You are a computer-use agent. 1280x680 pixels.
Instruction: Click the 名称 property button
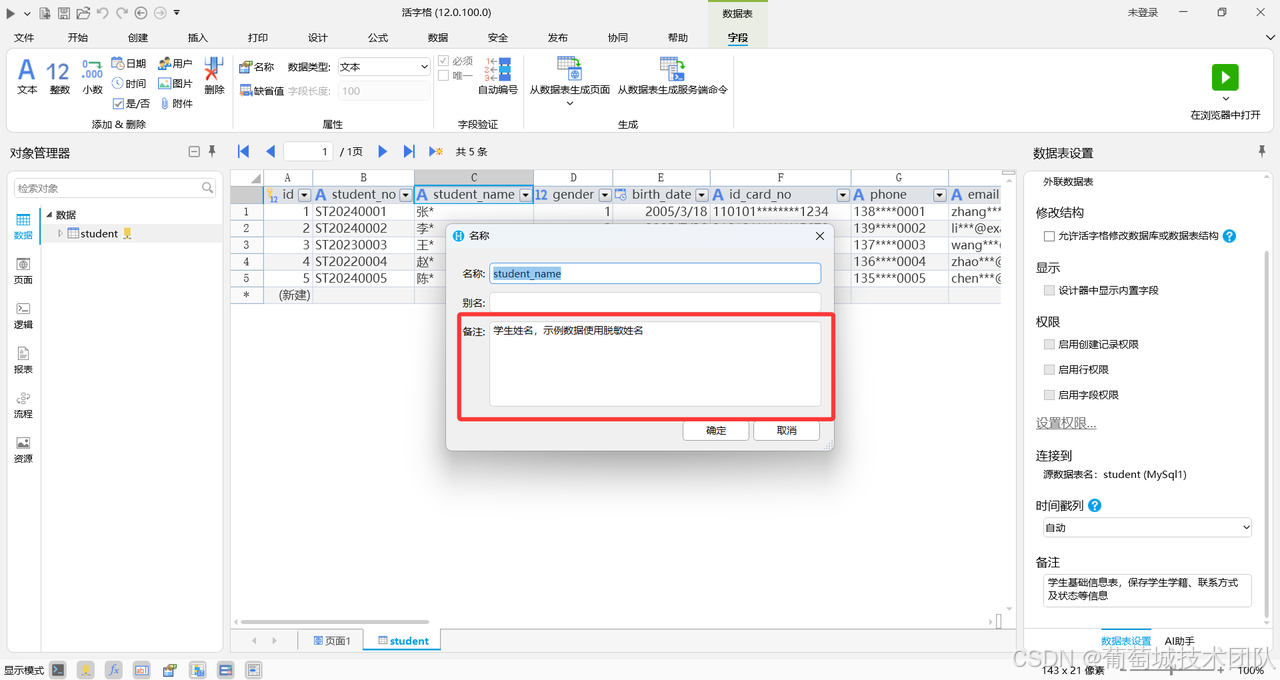tap(257, 67)
